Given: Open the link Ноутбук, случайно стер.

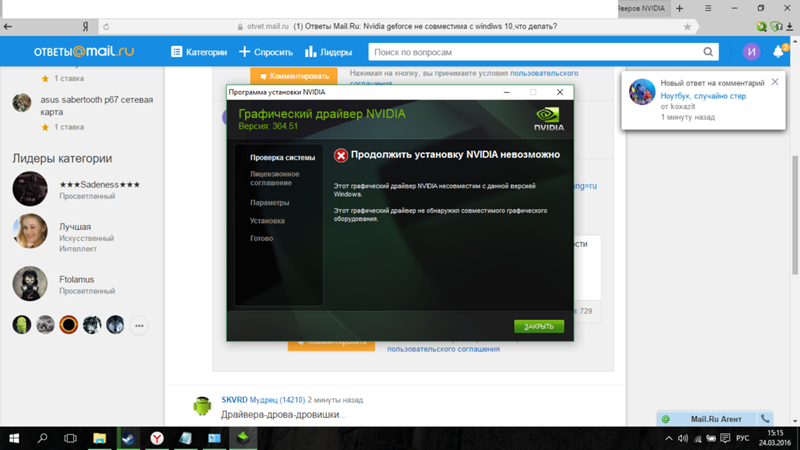Looking at the screenshot, I should (x=704, y=96).
